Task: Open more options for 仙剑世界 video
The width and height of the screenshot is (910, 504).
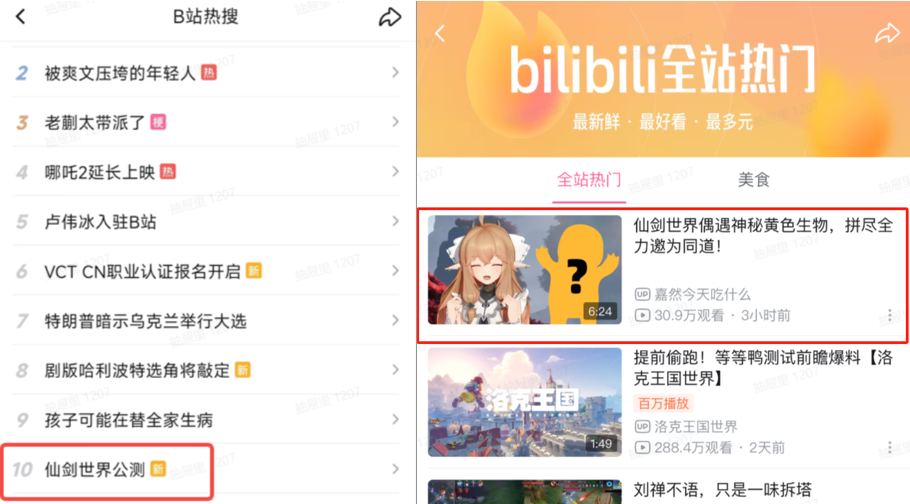Action: tap(890, 315)
